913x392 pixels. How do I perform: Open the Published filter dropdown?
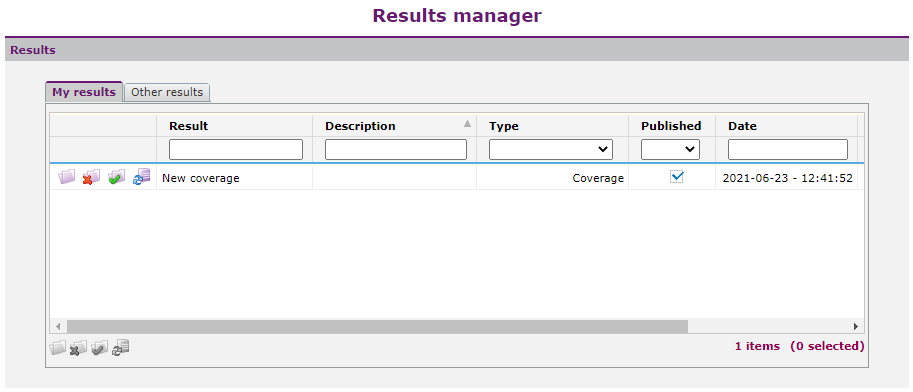click(670, 149)
